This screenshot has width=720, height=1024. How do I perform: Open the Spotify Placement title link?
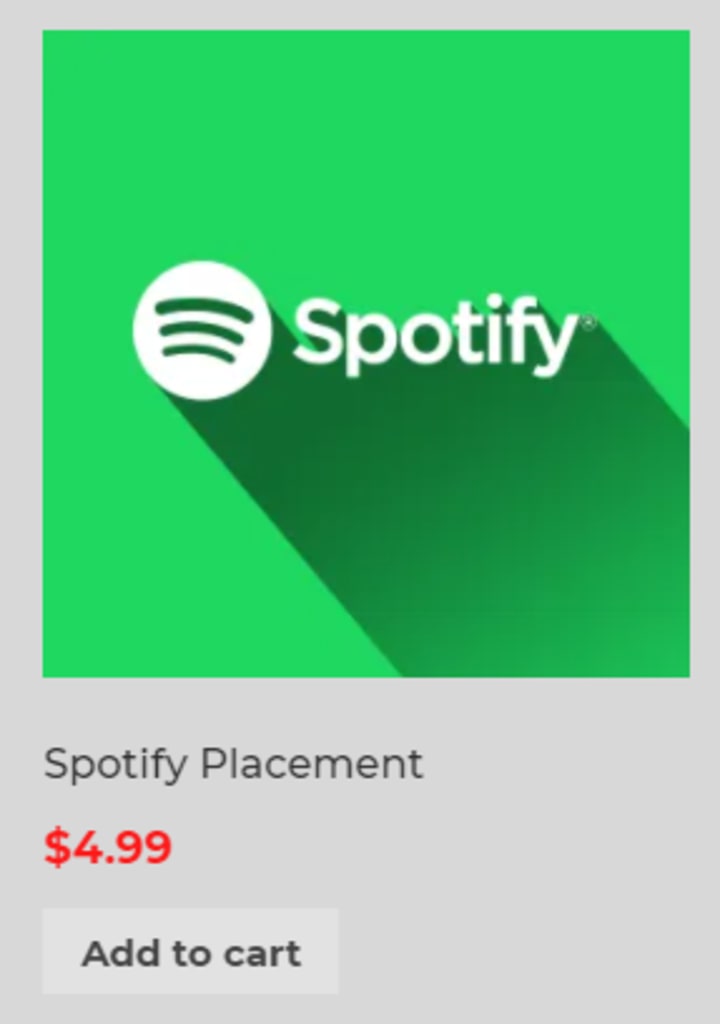point(233,765)
